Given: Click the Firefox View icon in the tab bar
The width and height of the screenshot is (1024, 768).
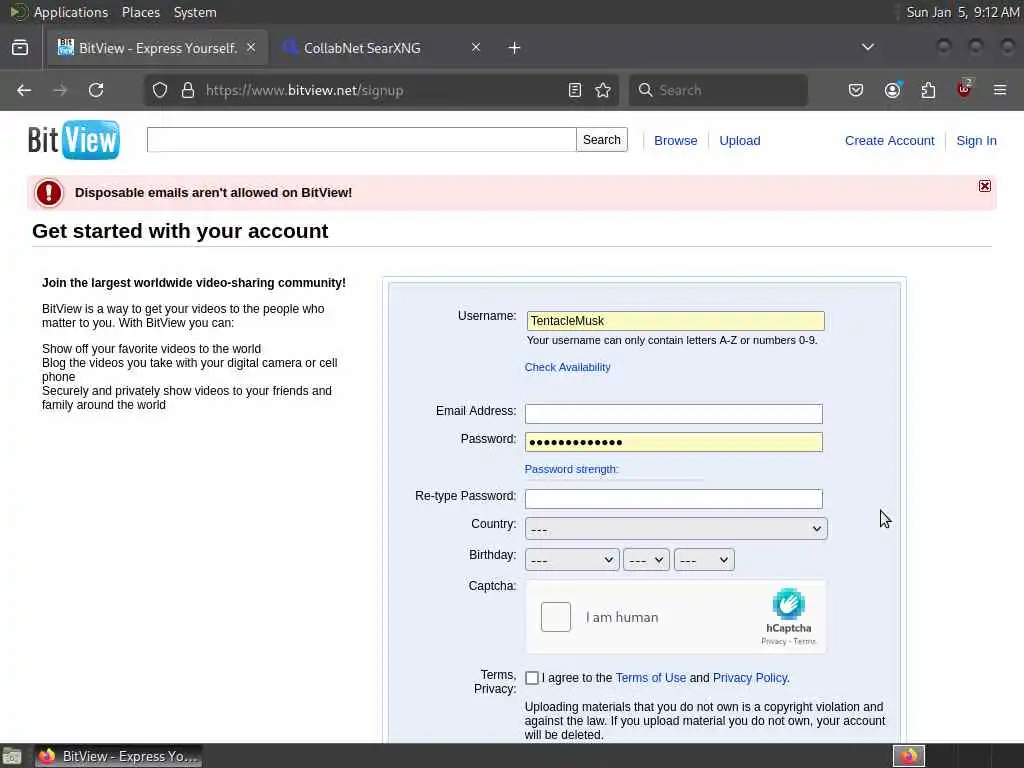Looking at the screenshot, I should click(20, 48).
